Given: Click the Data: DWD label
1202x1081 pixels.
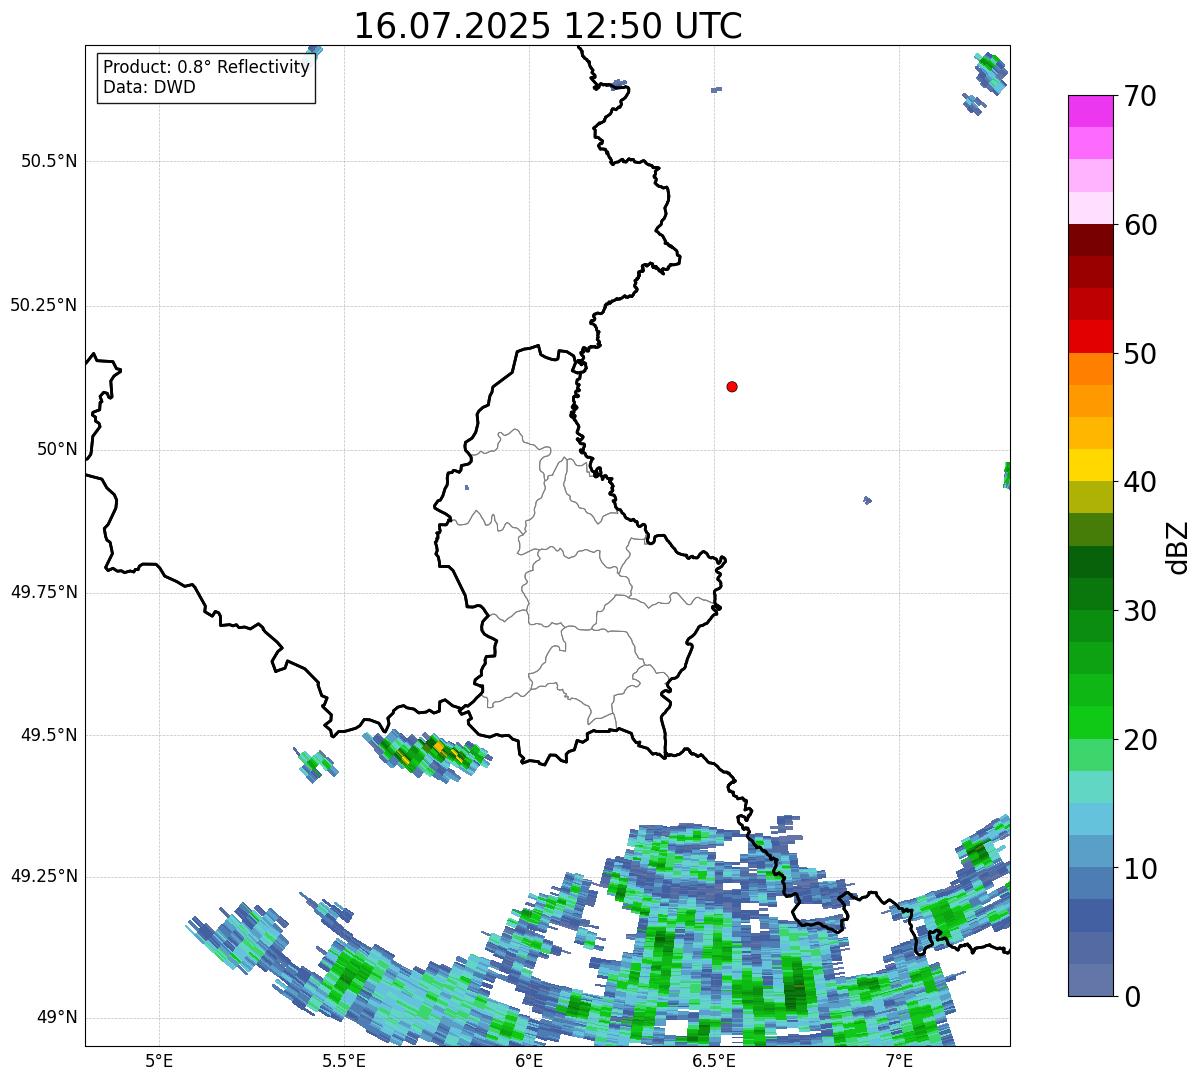Looking at the screenshot, I should click(x=149, y=87).
